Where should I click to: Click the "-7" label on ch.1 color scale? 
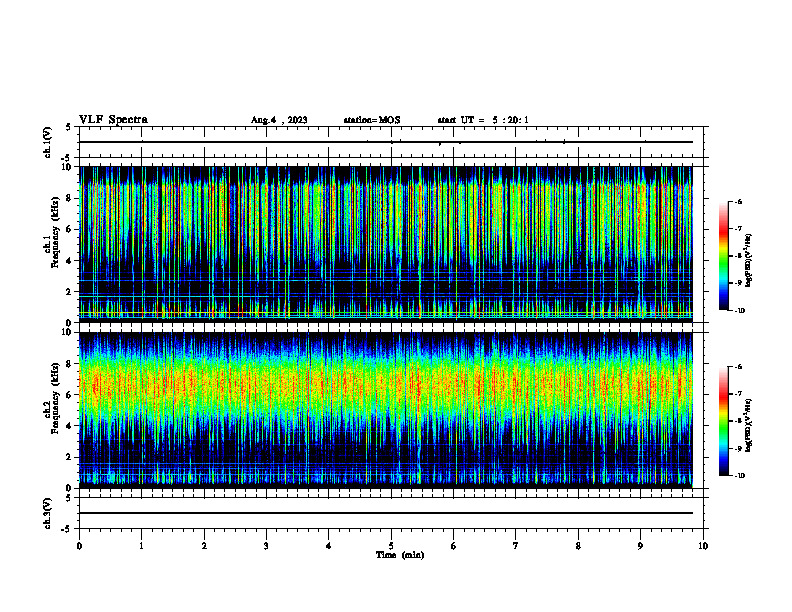coord(738,229)
